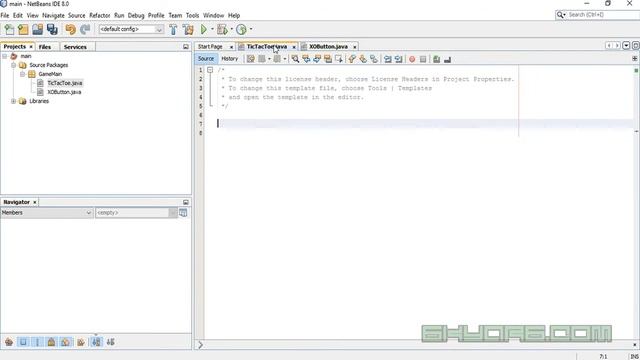Run the project with green play icon
640x360 pixels.
204,29
